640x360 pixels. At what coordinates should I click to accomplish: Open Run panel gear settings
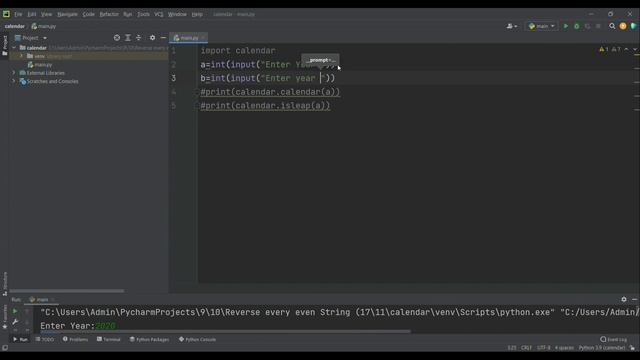pos(624,299)
